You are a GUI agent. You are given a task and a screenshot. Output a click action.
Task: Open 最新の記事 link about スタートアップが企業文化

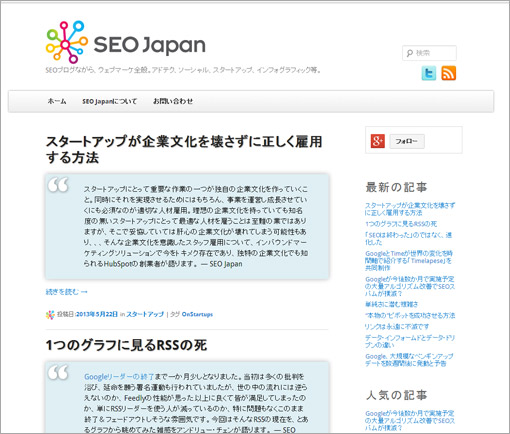point(410,209)
